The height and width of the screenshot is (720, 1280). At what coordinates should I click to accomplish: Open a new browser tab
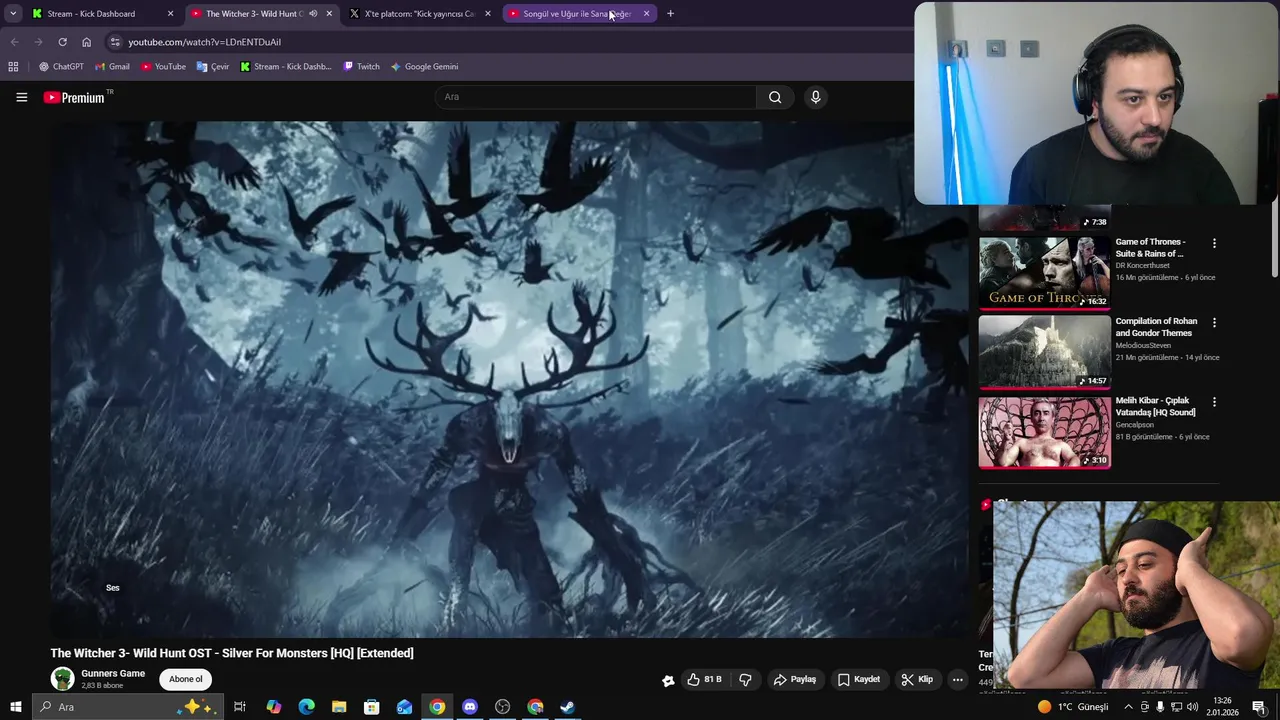pyautogui.click(x=670, y=14)
